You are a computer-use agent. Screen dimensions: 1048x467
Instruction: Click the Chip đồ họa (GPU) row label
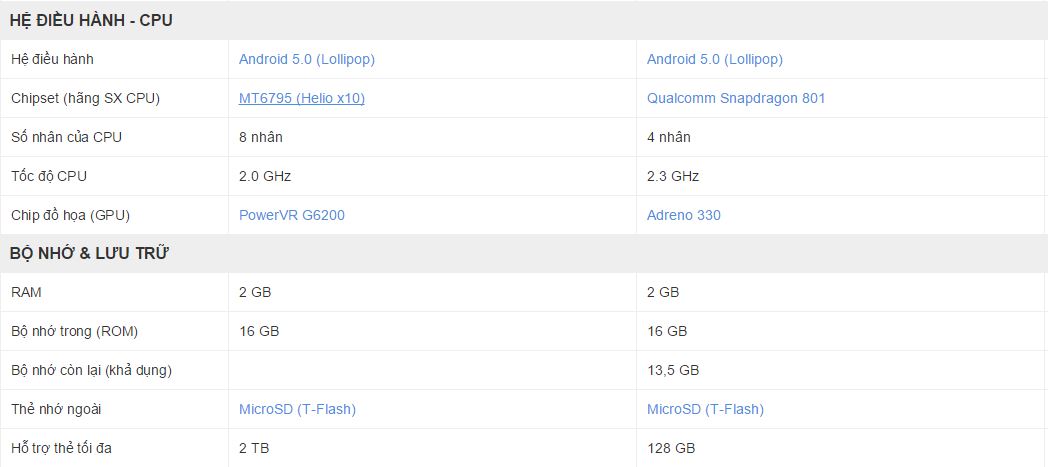click(71, 215)
